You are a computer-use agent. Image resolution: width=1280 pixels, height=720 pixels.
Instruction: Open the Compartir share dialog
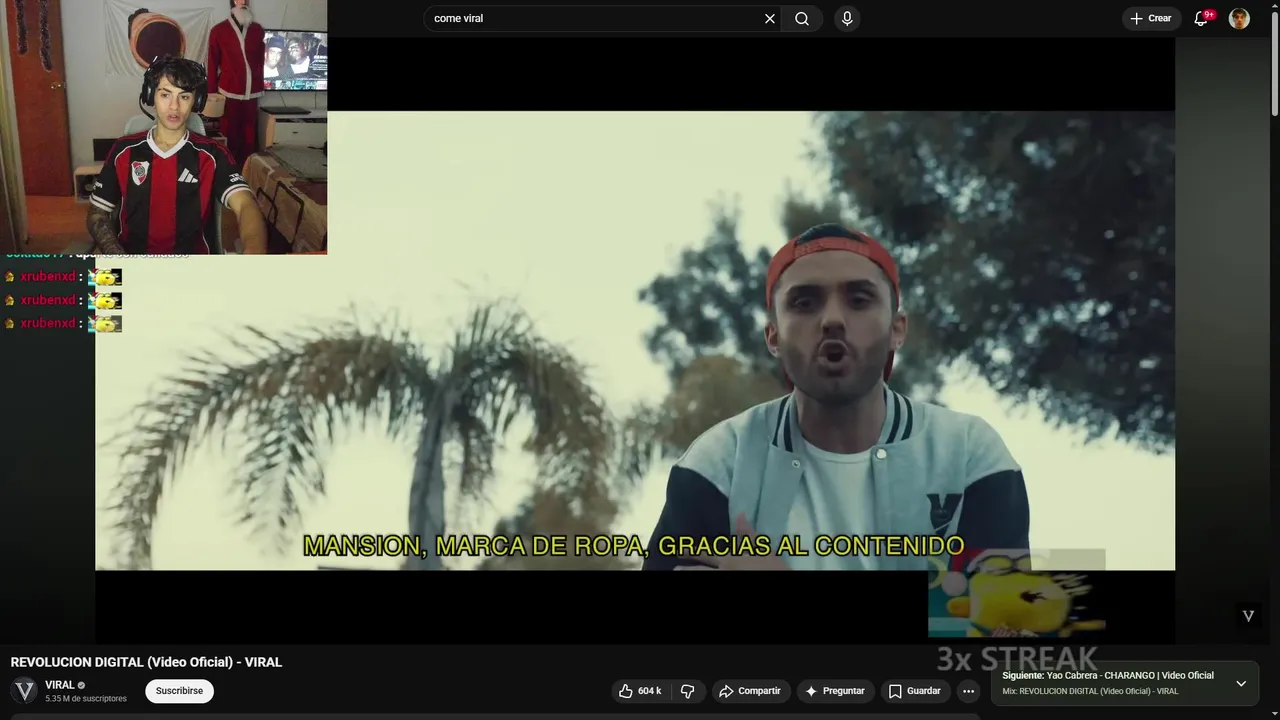[750, 691]
